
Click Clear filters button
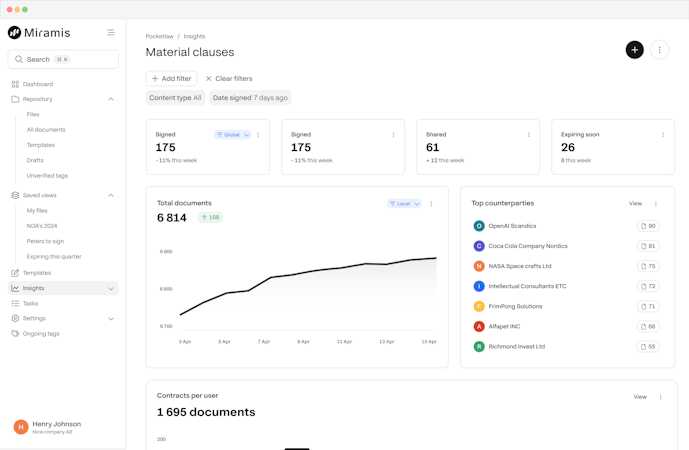(229, 79)
